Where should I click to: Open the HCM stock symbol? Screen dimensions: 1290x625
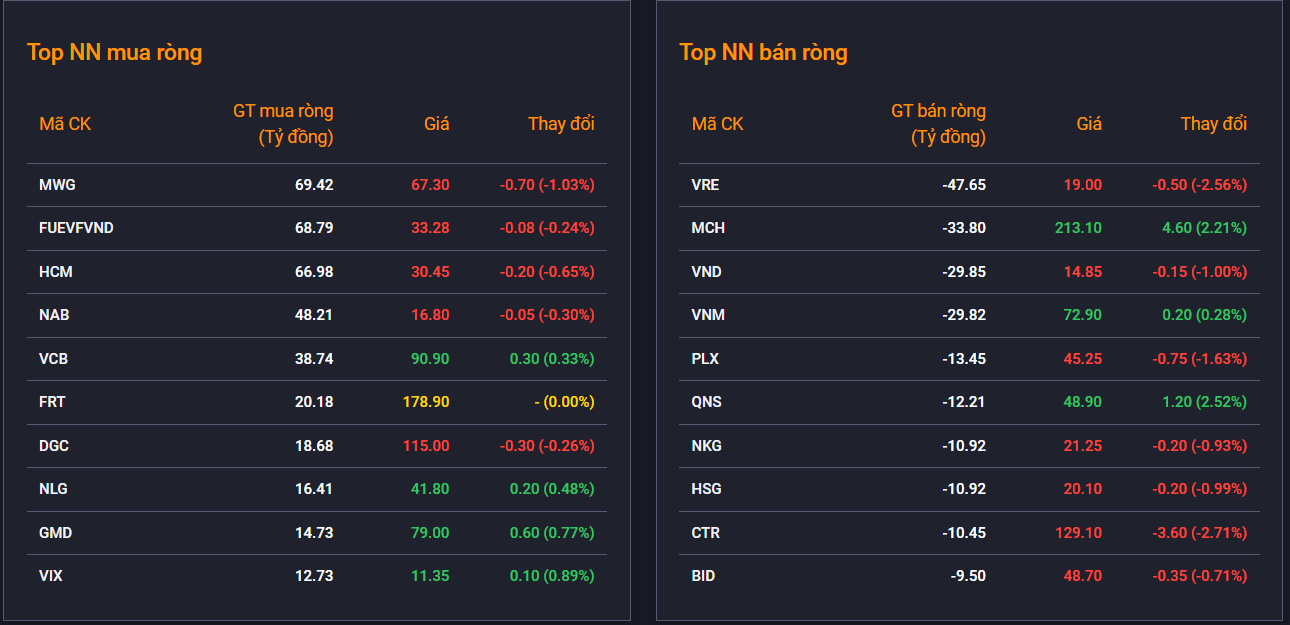tap(56, 272)
